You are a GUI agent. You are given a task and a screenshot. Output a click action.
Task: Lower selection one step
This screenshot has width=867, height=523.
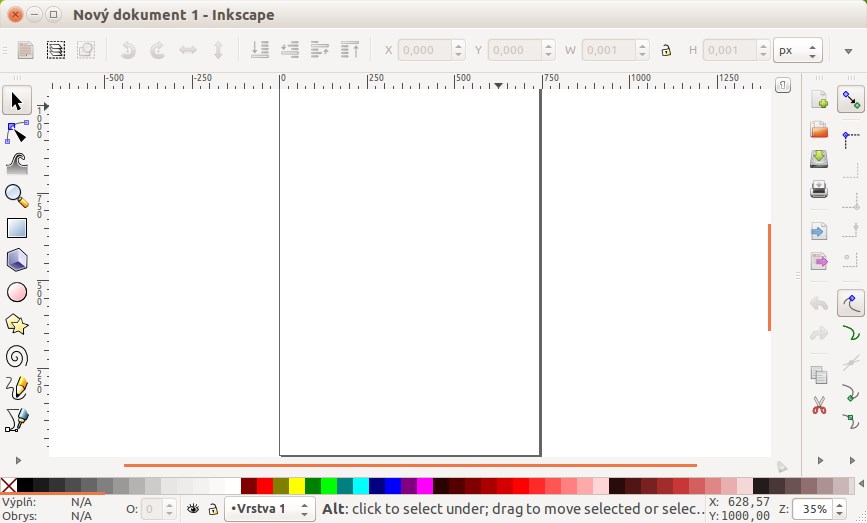(290, 50)
